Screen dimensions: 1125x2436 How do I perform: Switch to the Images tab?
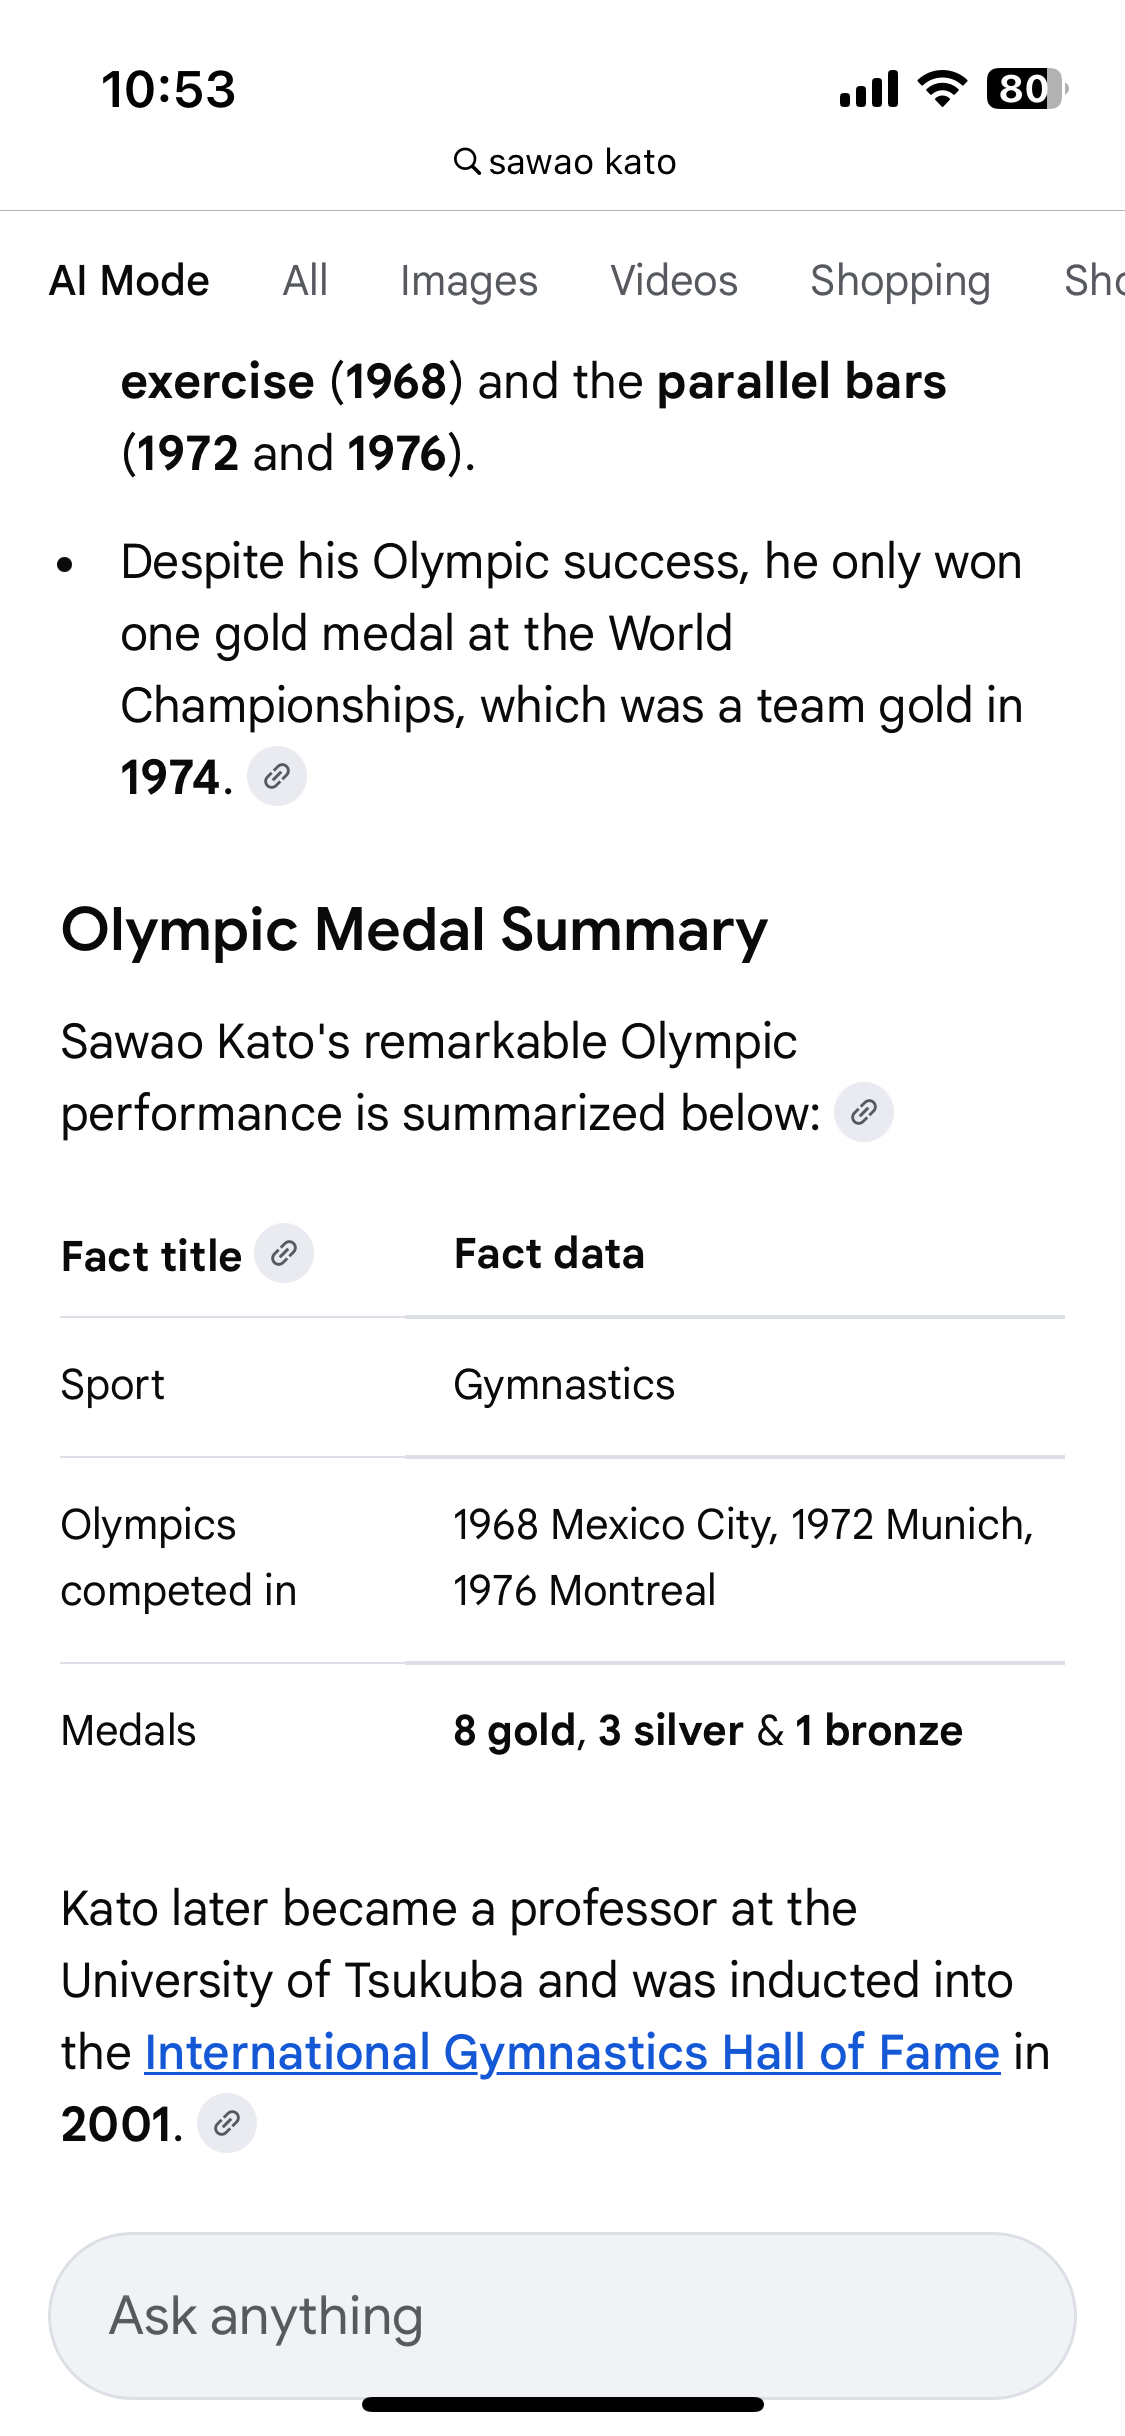(x=469, y=281)
